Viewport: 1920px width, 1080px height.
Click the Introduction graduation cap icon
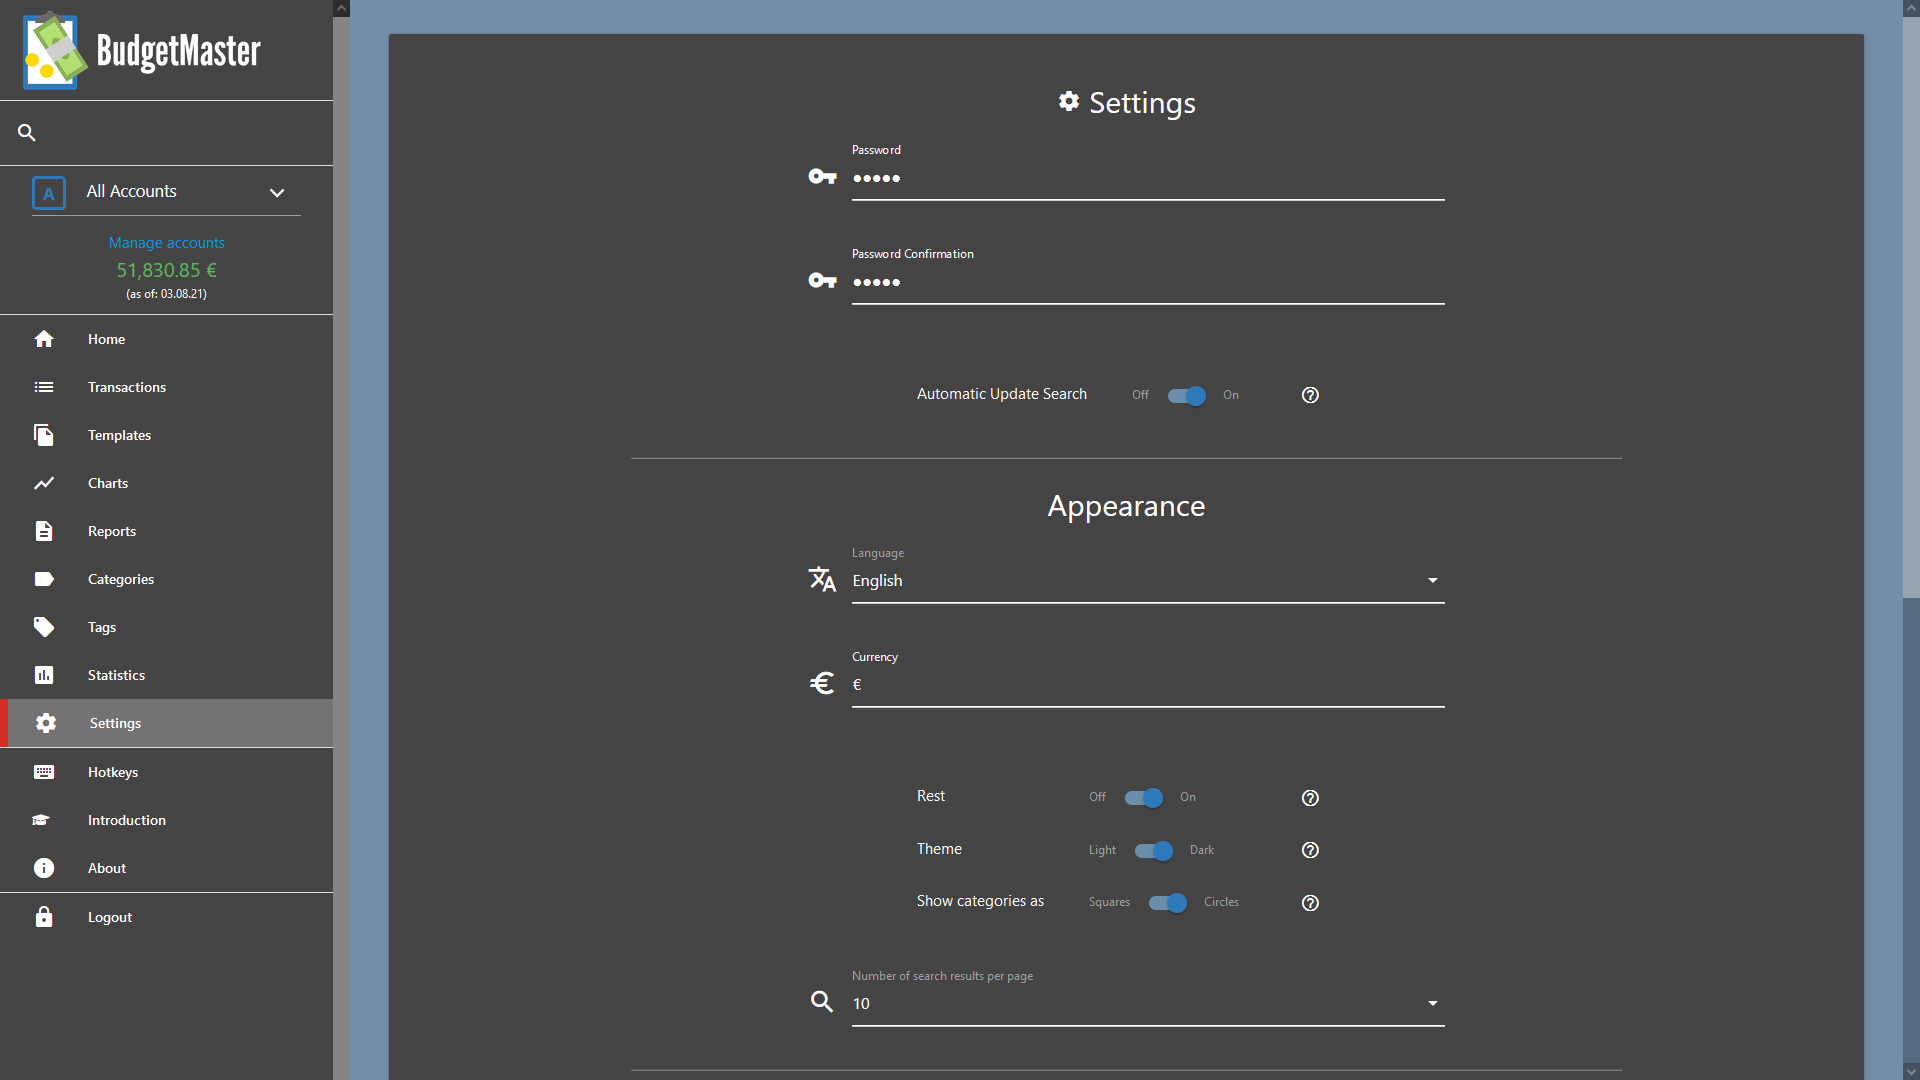pyautogui.click(x=41, y=820)
